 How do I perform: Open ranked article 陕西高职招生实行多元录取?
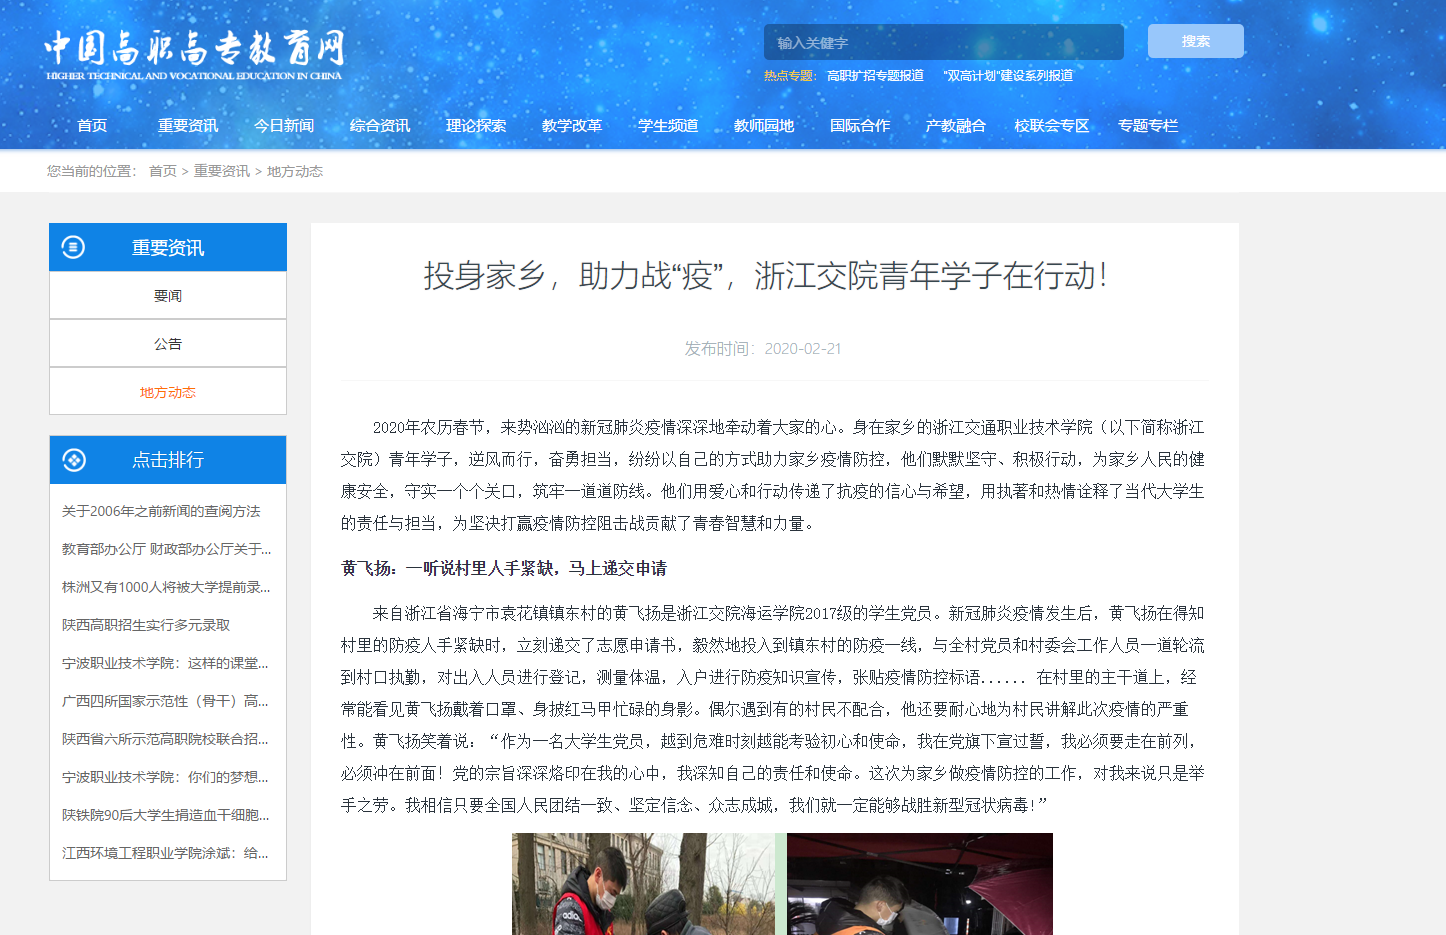tap(146, 625)
